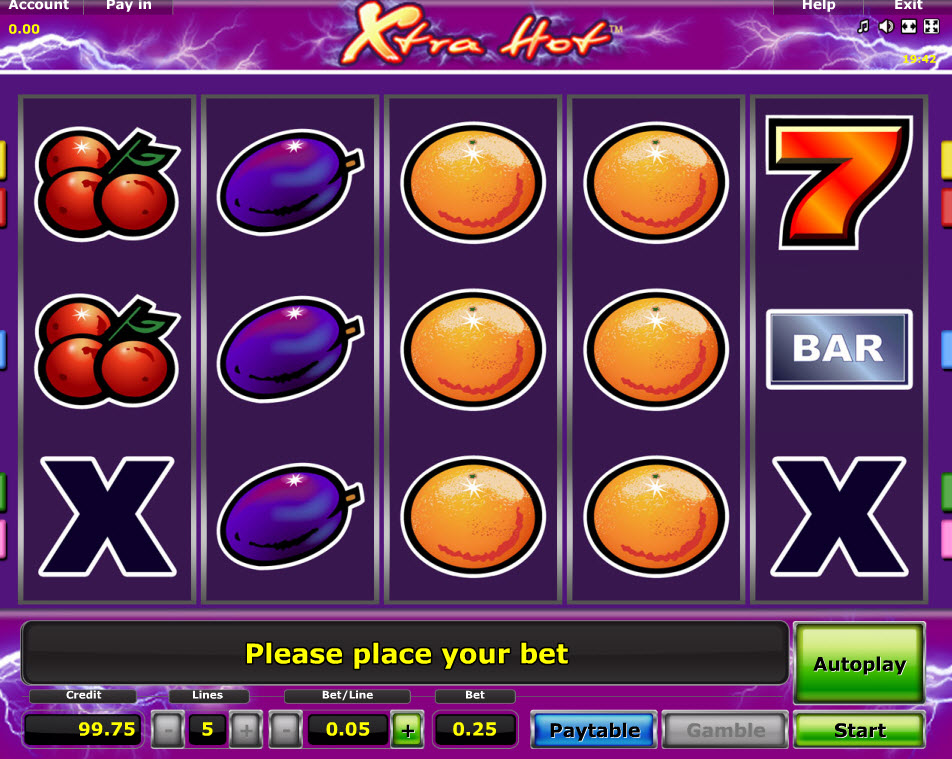Click the Gamble button
Image resolution: width=952 pixels, height=759 pixels.
pos(726,729)
